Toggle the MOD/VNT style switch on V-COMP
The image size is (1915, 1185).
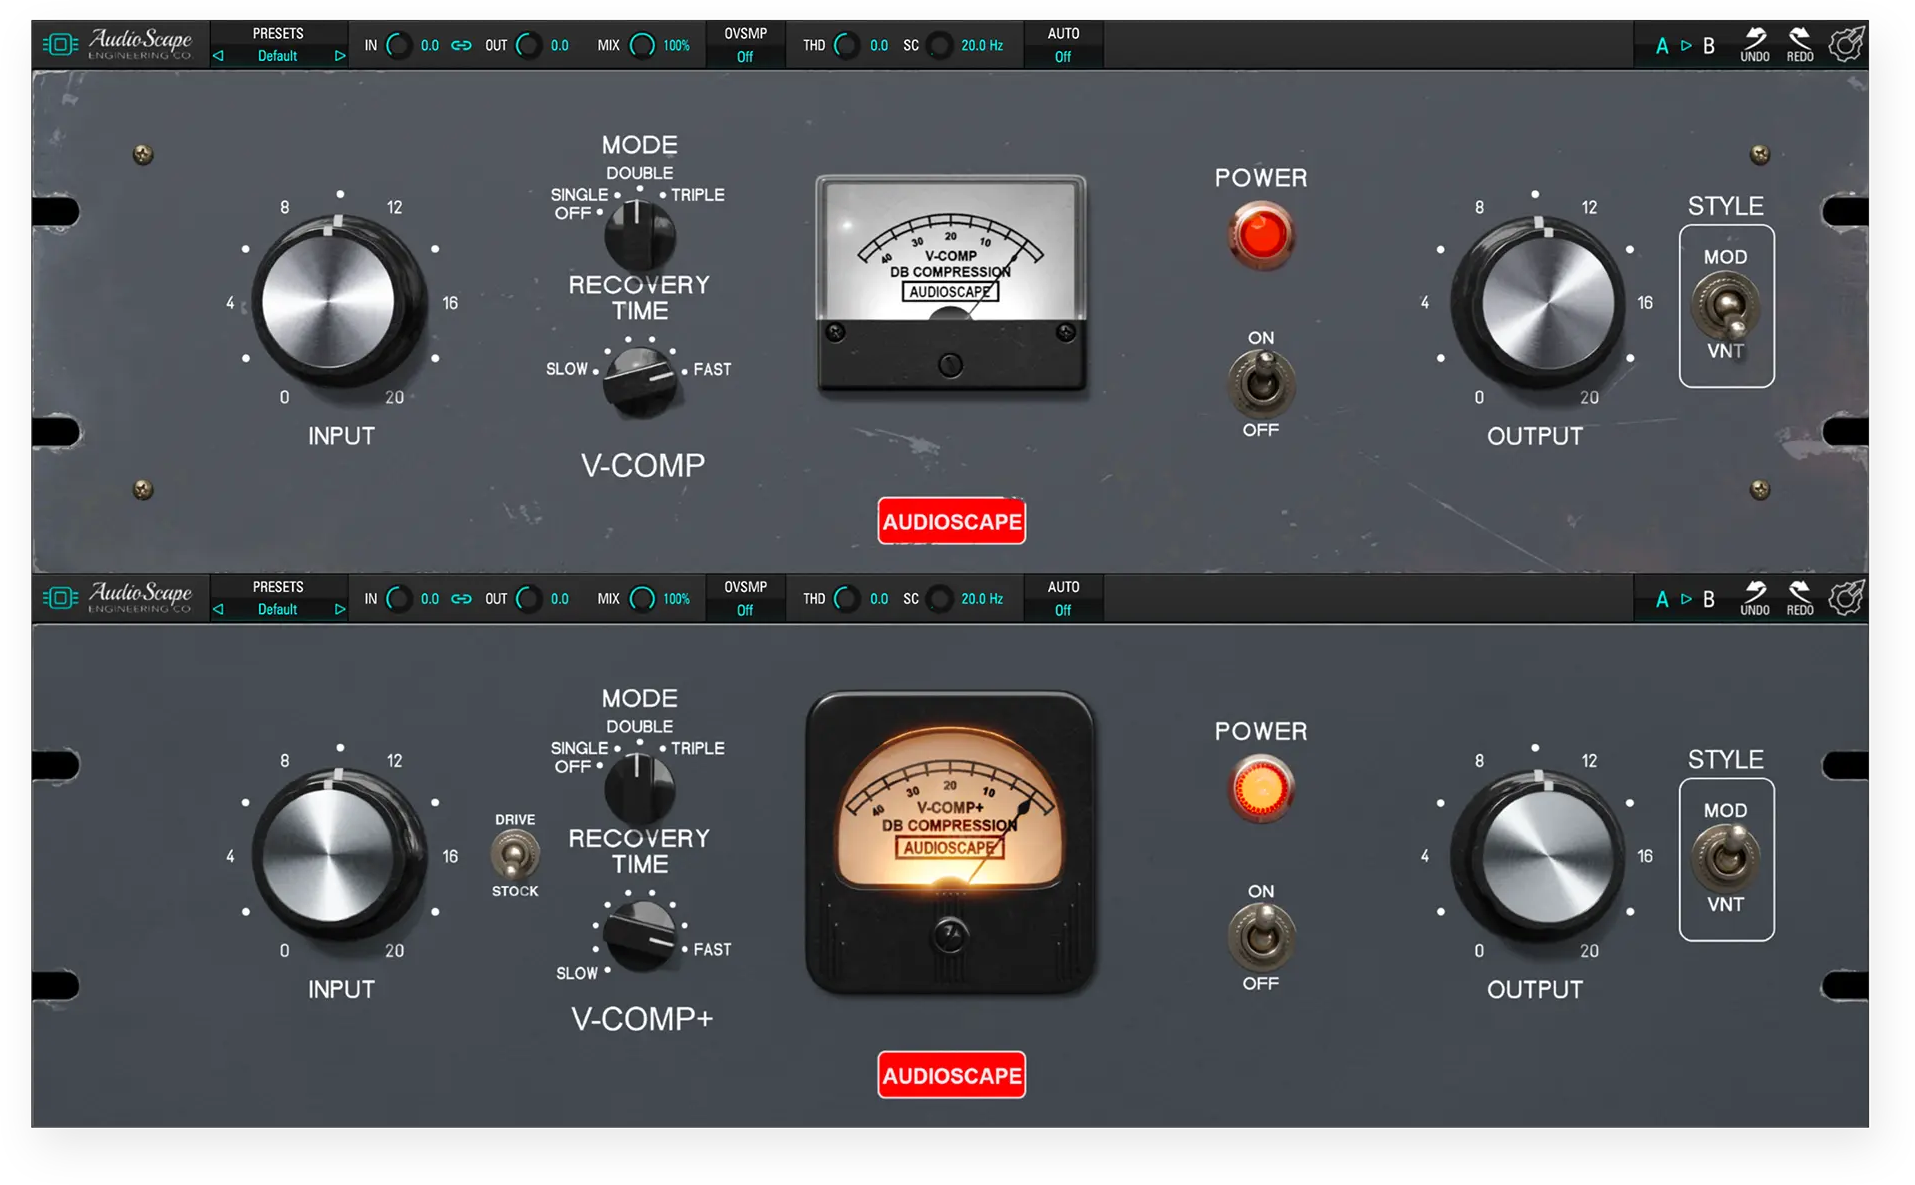click(x=1726, y=307)
